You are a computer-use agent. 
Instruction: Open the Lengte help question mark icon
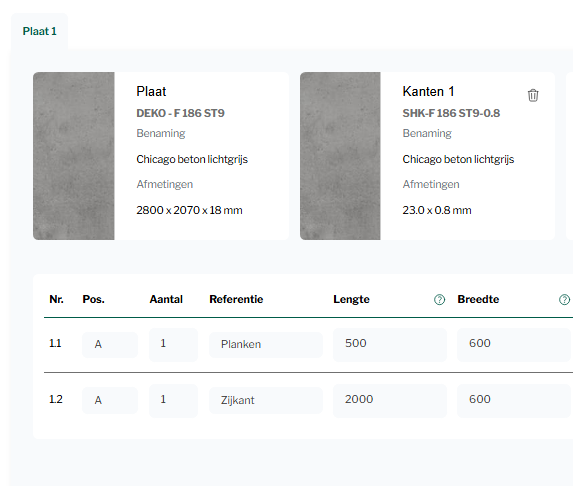click(x=439, y=300)
